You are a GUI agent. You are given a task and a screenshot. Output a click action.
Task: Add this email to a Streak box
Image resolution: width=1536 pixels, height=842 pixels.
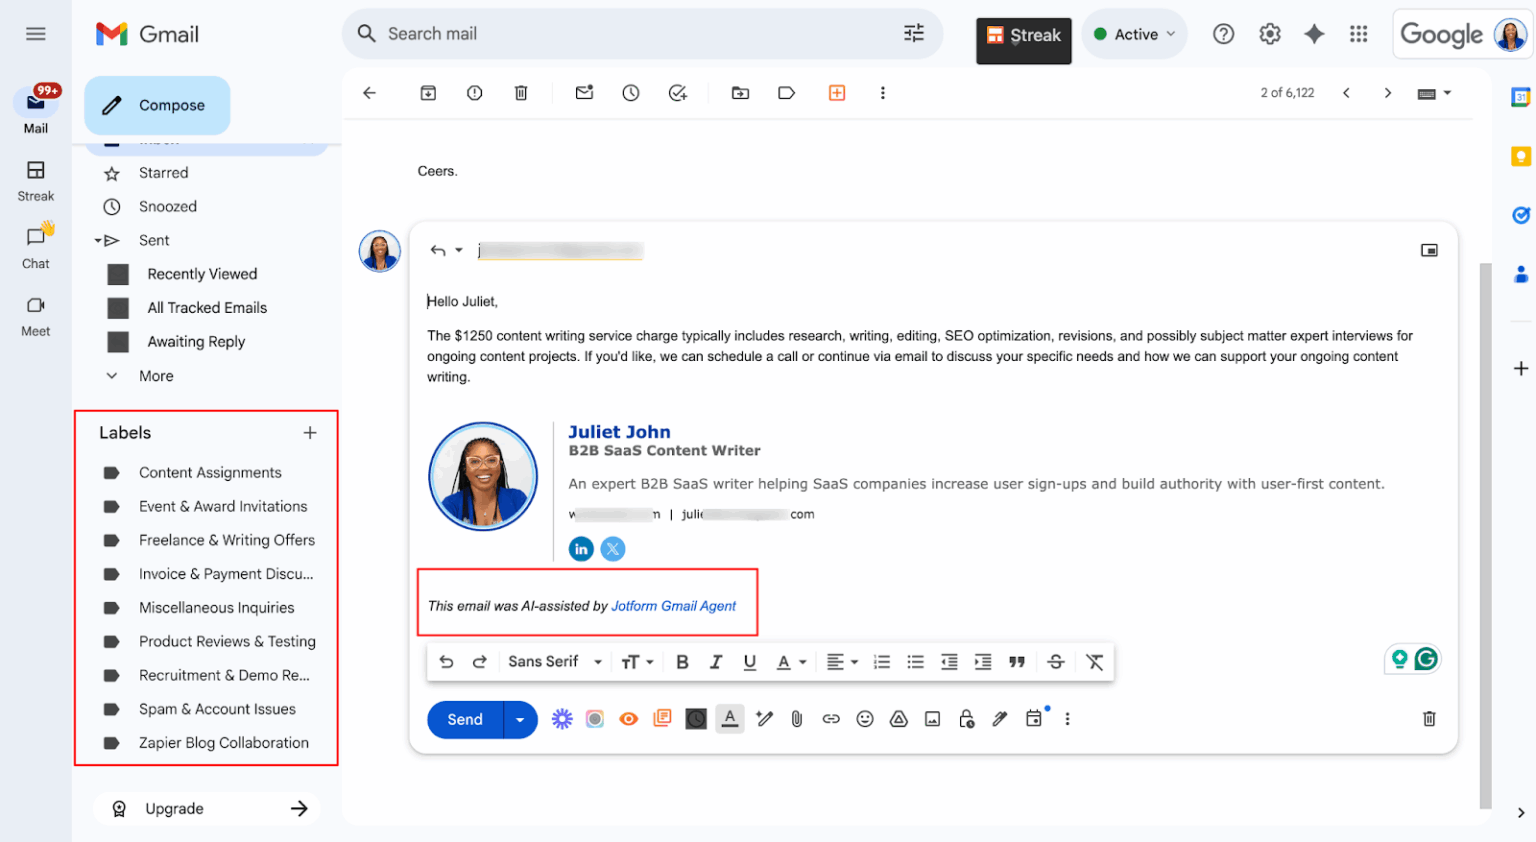point(836,92)
